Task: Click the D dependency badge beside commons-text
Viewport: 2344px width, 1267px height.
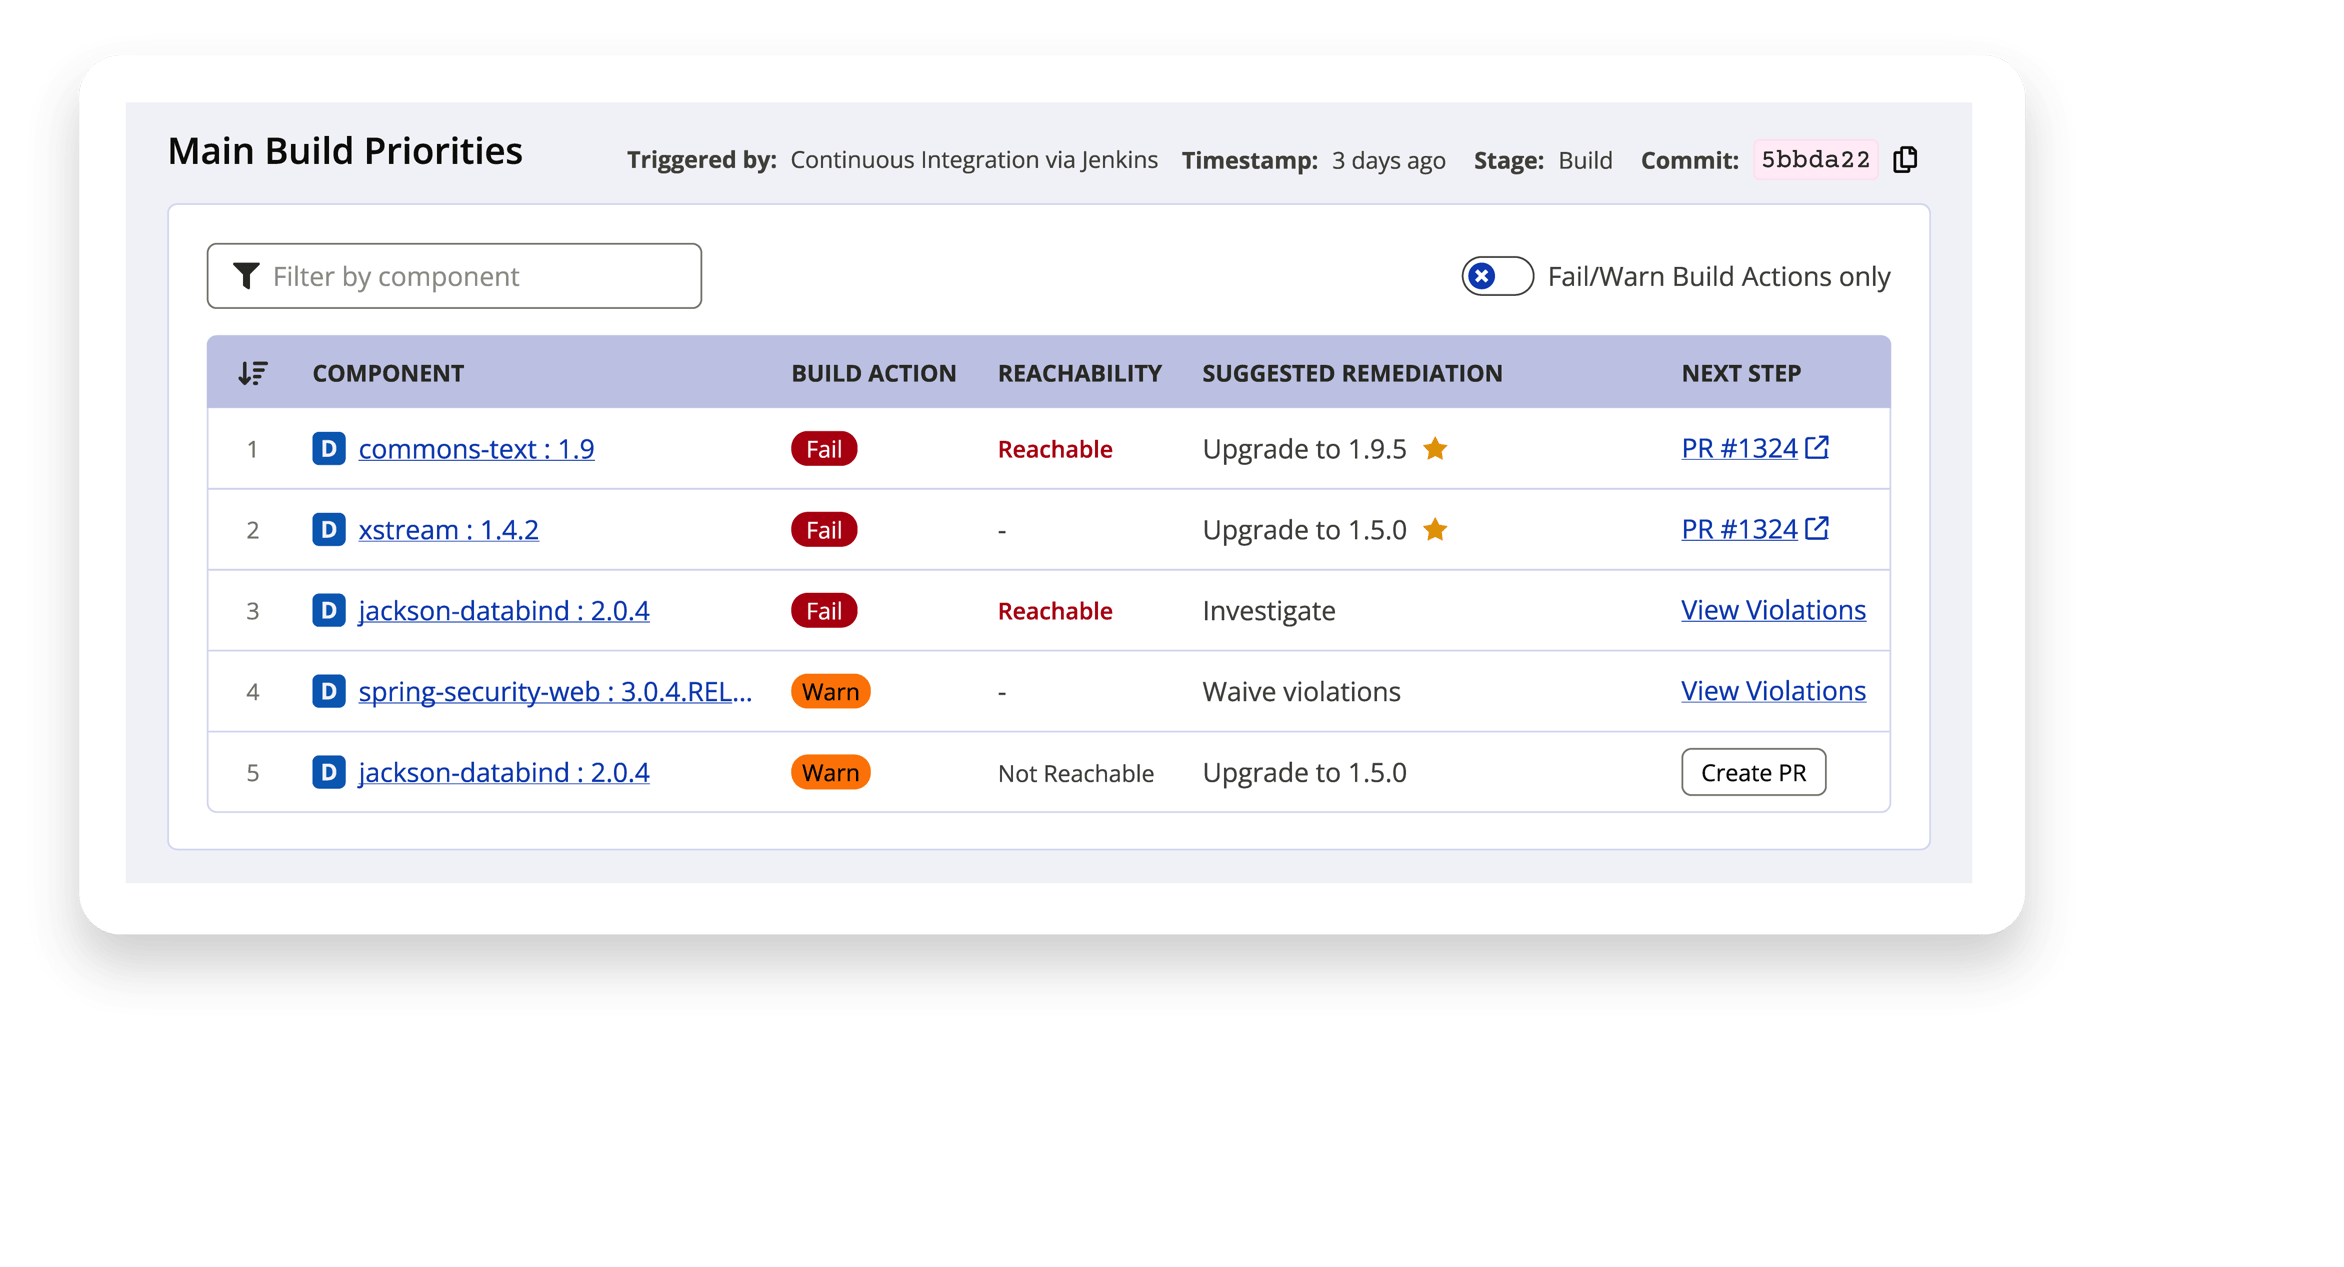Action: tap(328, 448)
